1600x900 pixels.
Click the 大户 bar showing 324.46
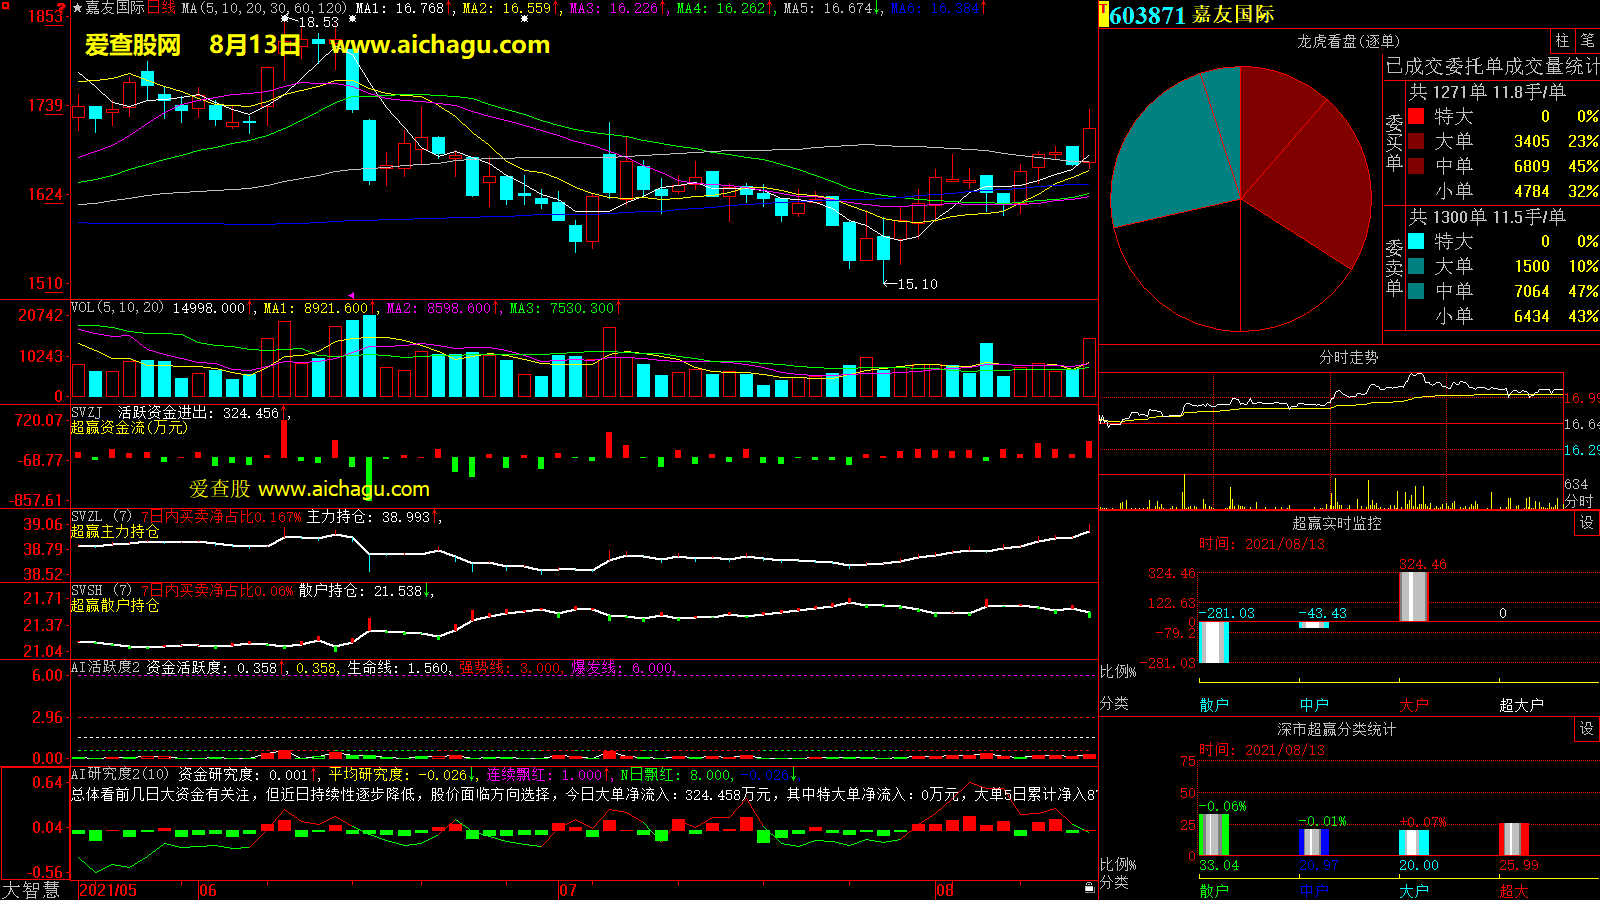coord(1413,596)
